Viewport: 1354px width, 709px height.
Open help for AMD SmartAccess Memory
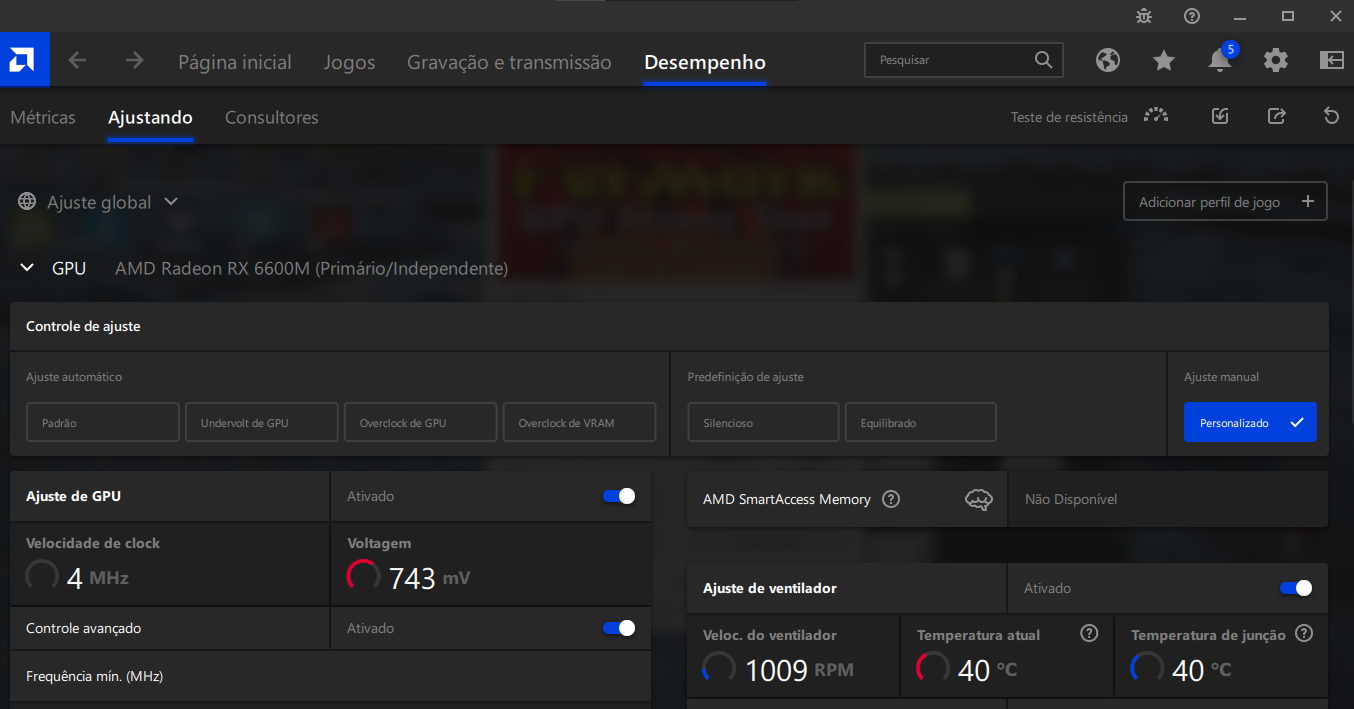891,499
